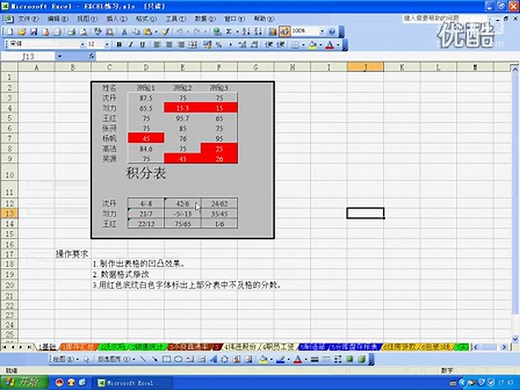Open the 数据 (Data) menu
The image size is (520, 390).
(x=205, y=19)
